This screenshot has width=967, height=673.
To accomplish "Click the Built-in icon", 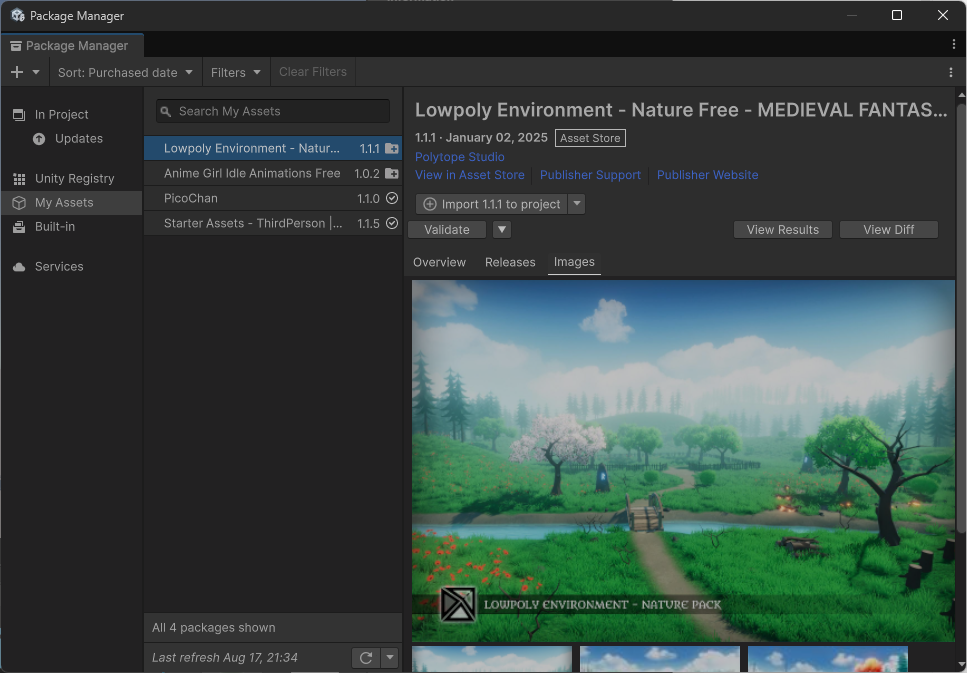I will 19,227.
